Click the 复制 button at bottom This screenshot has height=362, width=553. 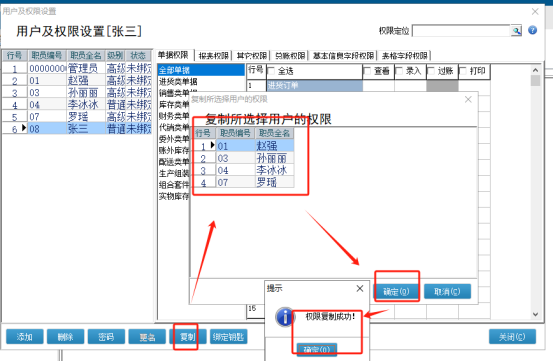tap(188, 337)
